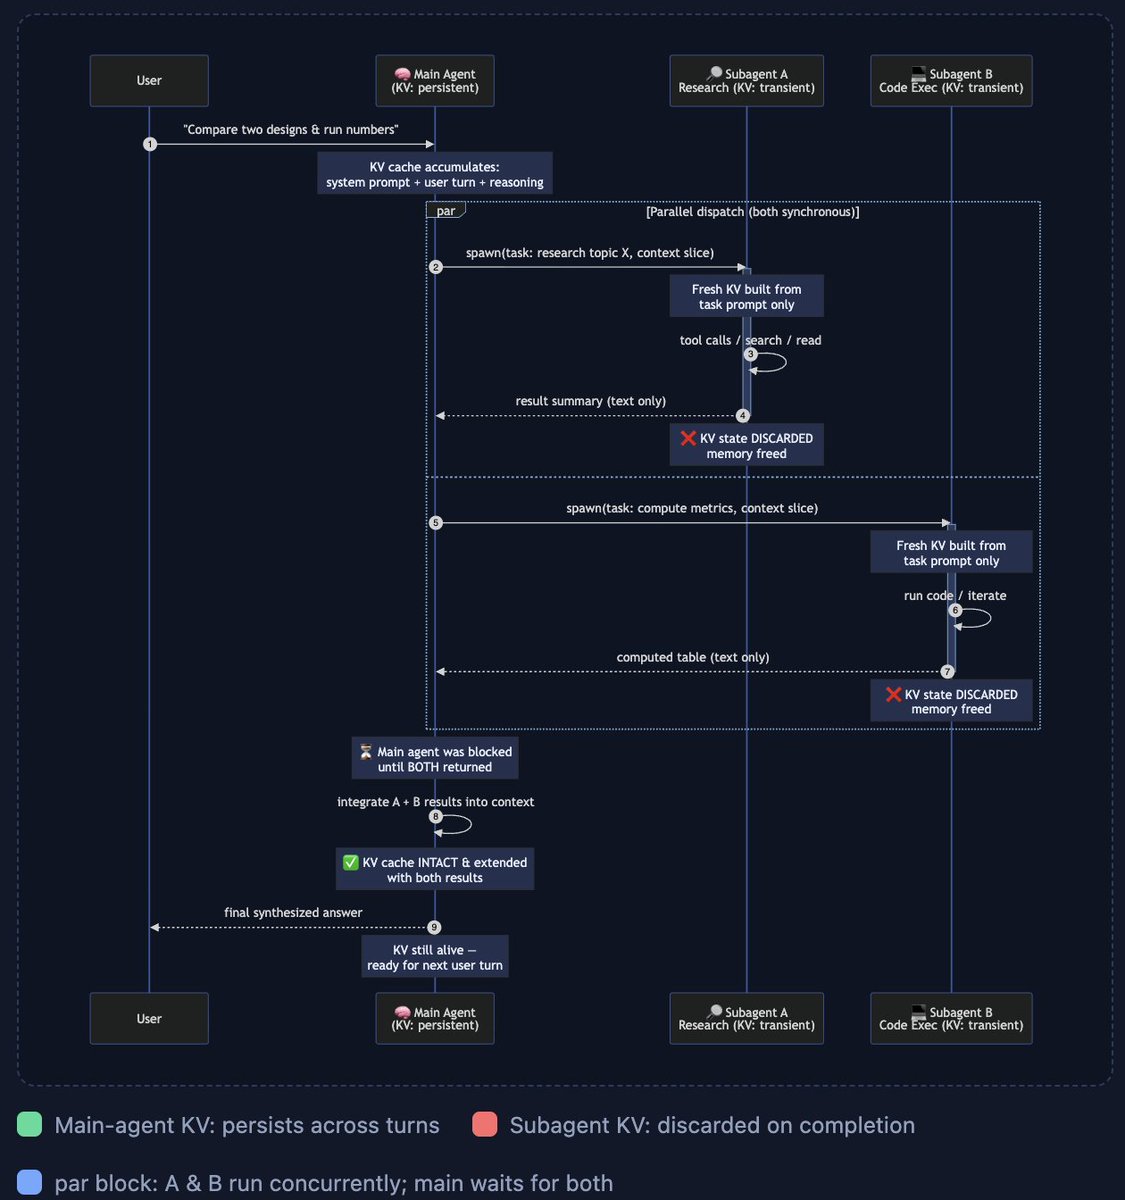Click the hourglass icon in Main agent blocked note
Screen dimensions: 1125x1200
366,751
